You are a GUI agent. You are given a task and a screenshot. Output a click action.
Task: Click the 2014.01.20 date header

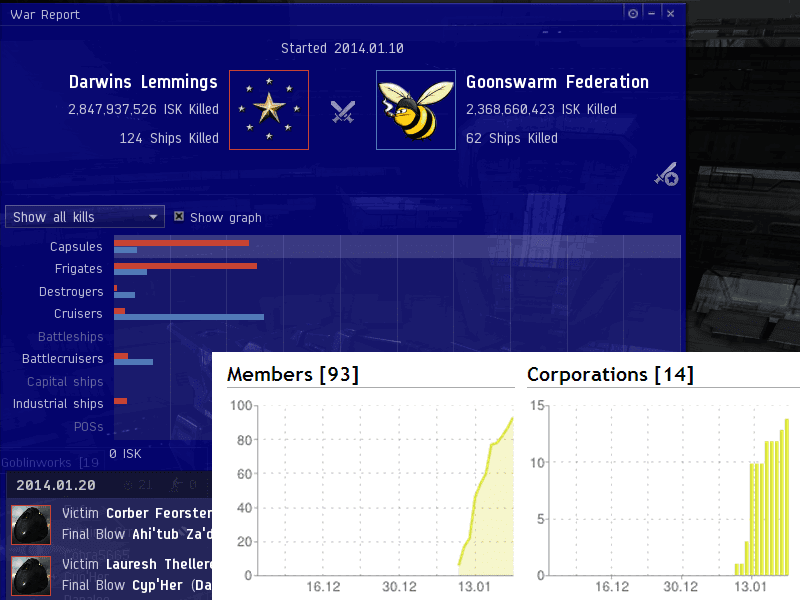pos(56,485)
